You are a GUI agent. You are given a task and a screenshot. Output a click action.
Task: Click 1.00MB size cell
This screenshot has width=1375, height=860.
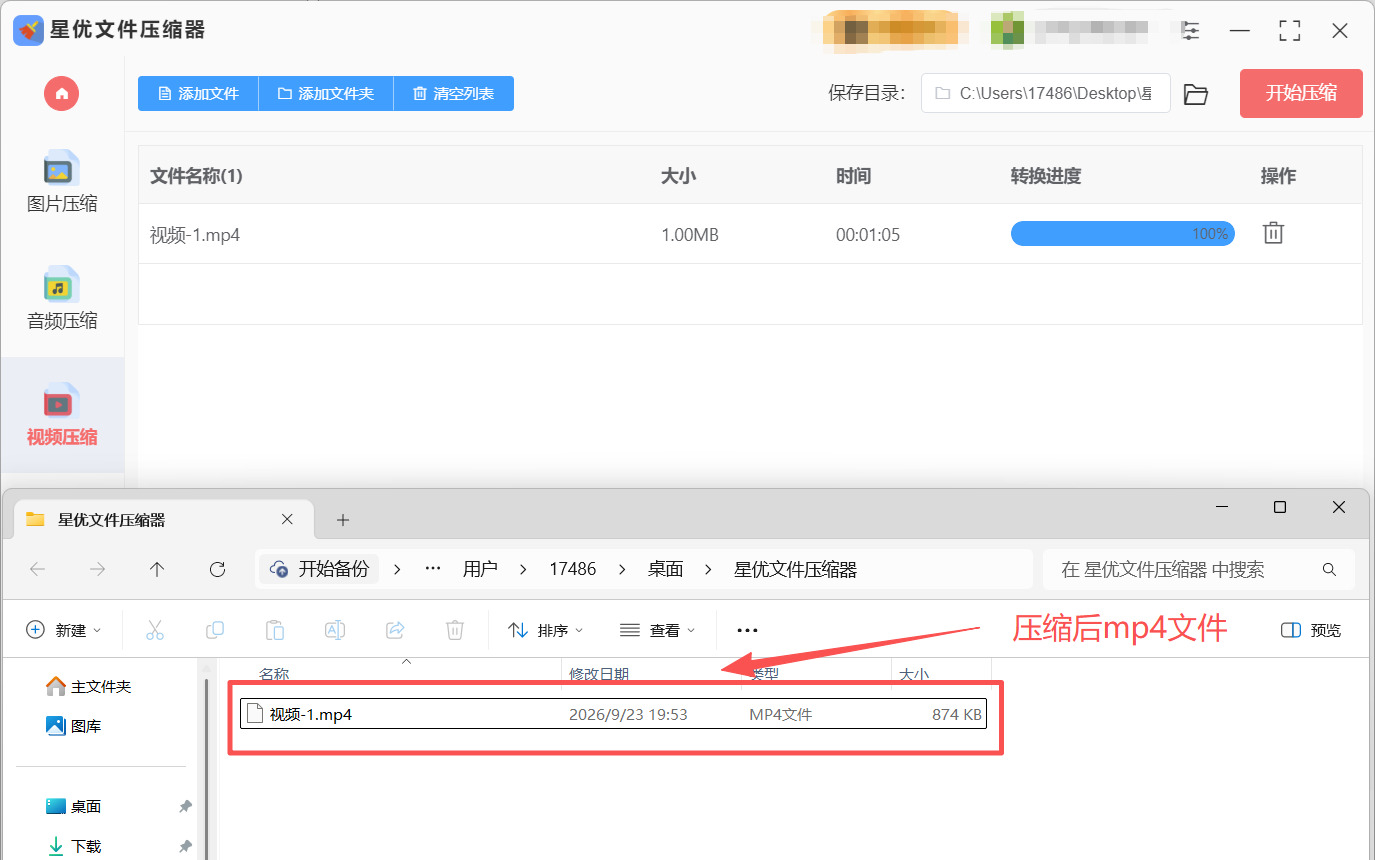point(690,235)
